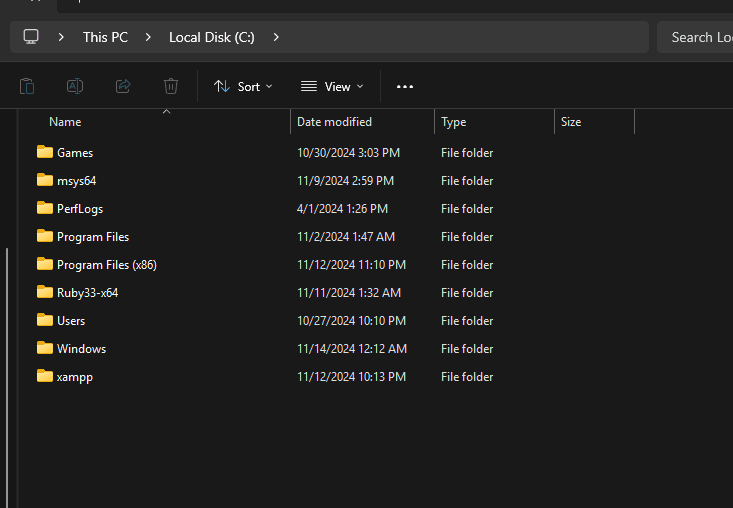Click File folder type in Windows row
Image resolution: width=733 pixels, height=508 pixels.
[467, 349]
